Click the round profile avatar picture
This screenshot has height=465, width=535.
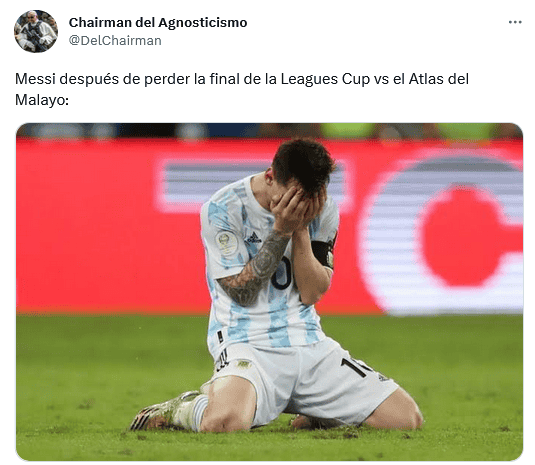click(36, 31)
